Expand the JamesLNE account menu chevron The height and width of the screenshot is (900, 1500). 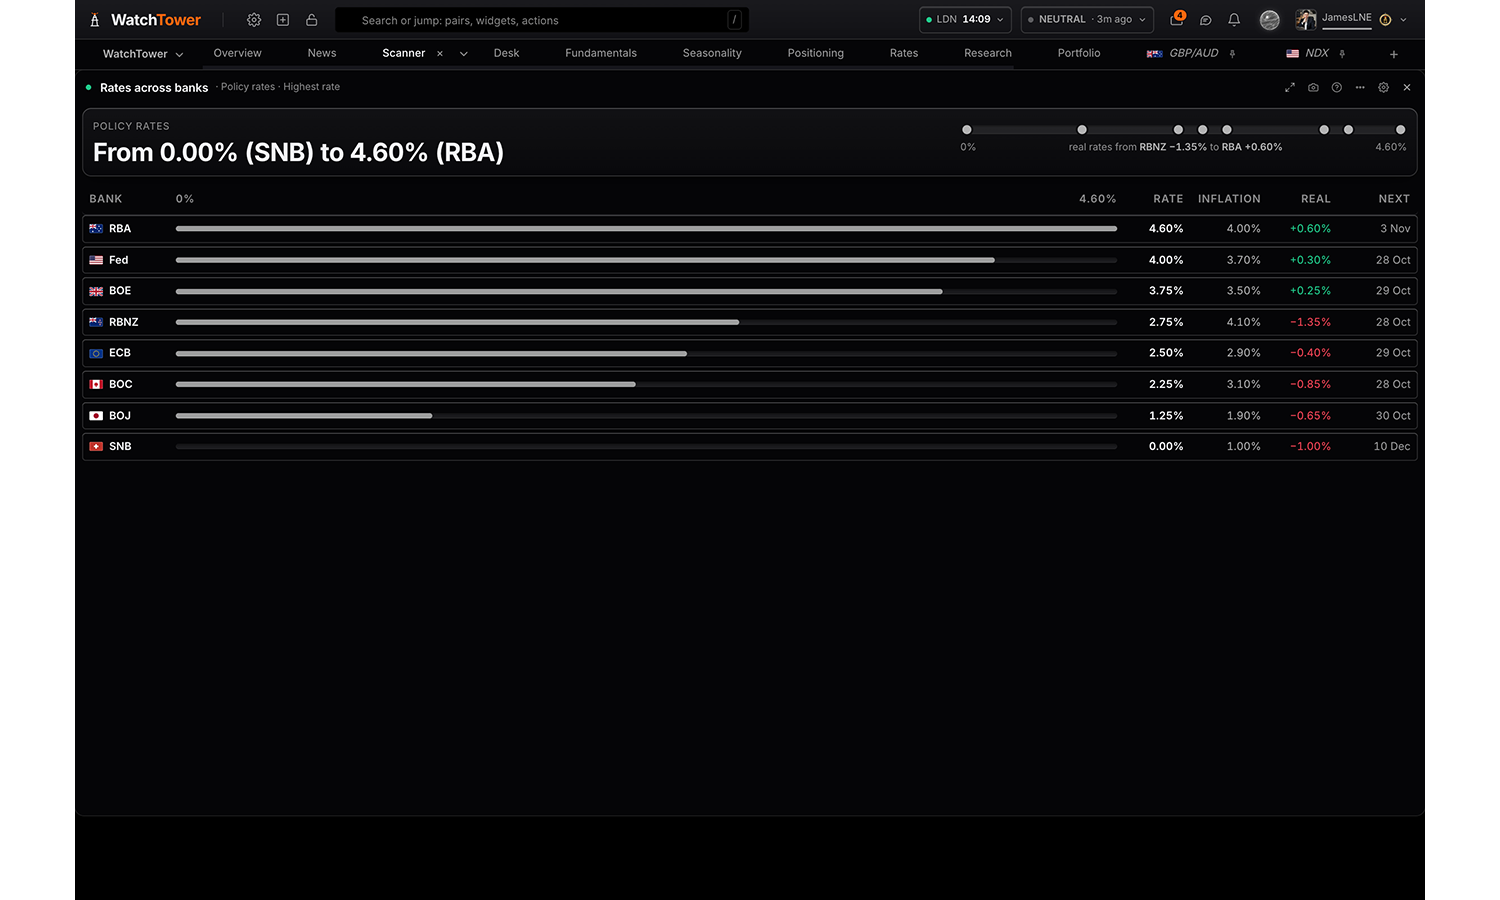1404,20
